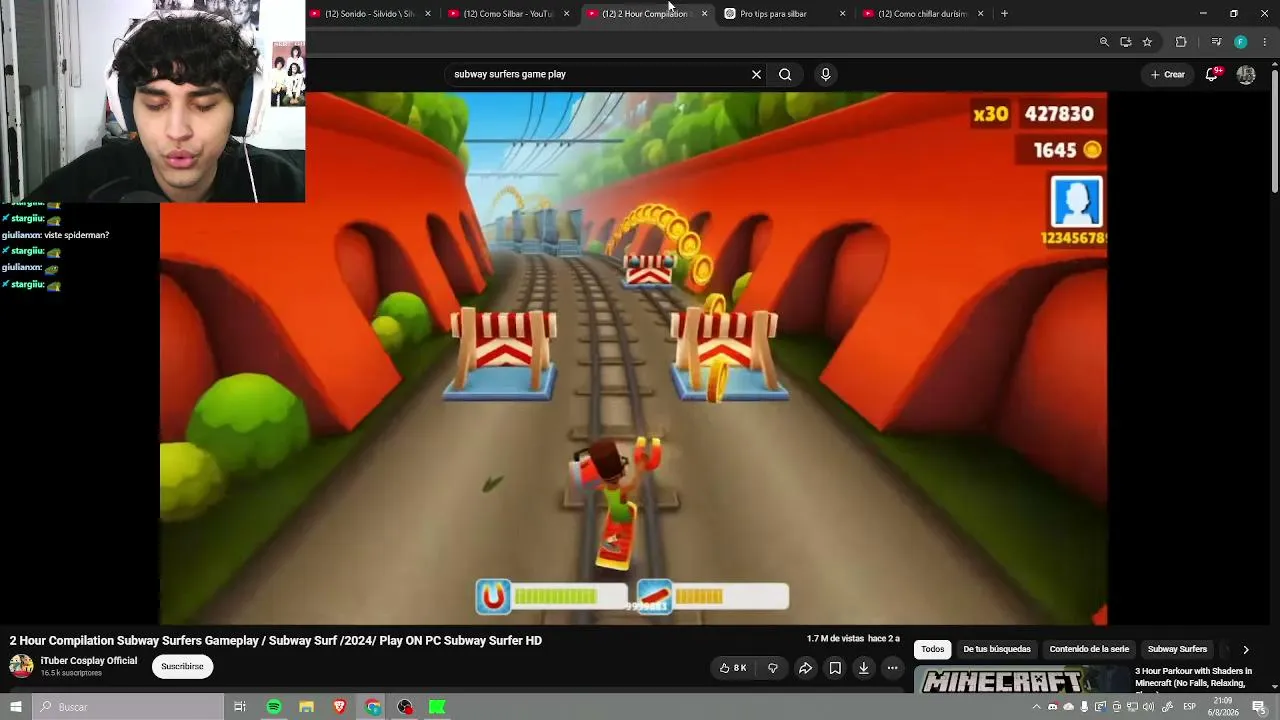Click the YouTube search magnifier button
The image size is (1280, 720).
point(785,74)
